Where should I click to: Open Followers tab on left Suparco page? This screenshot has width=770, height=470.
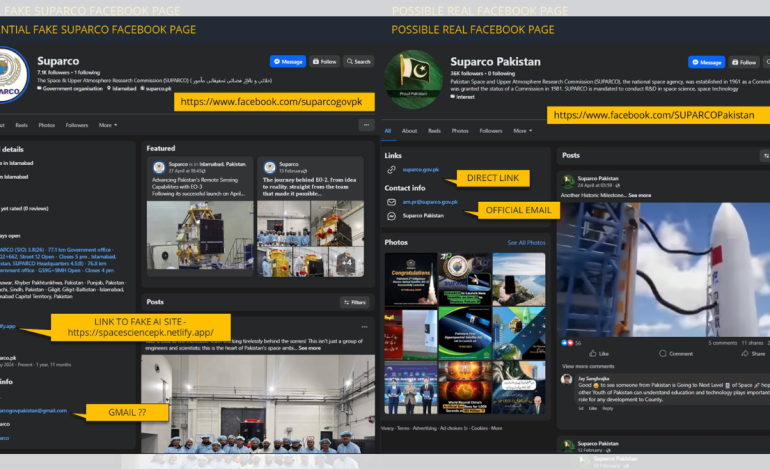tap(77, 125)
